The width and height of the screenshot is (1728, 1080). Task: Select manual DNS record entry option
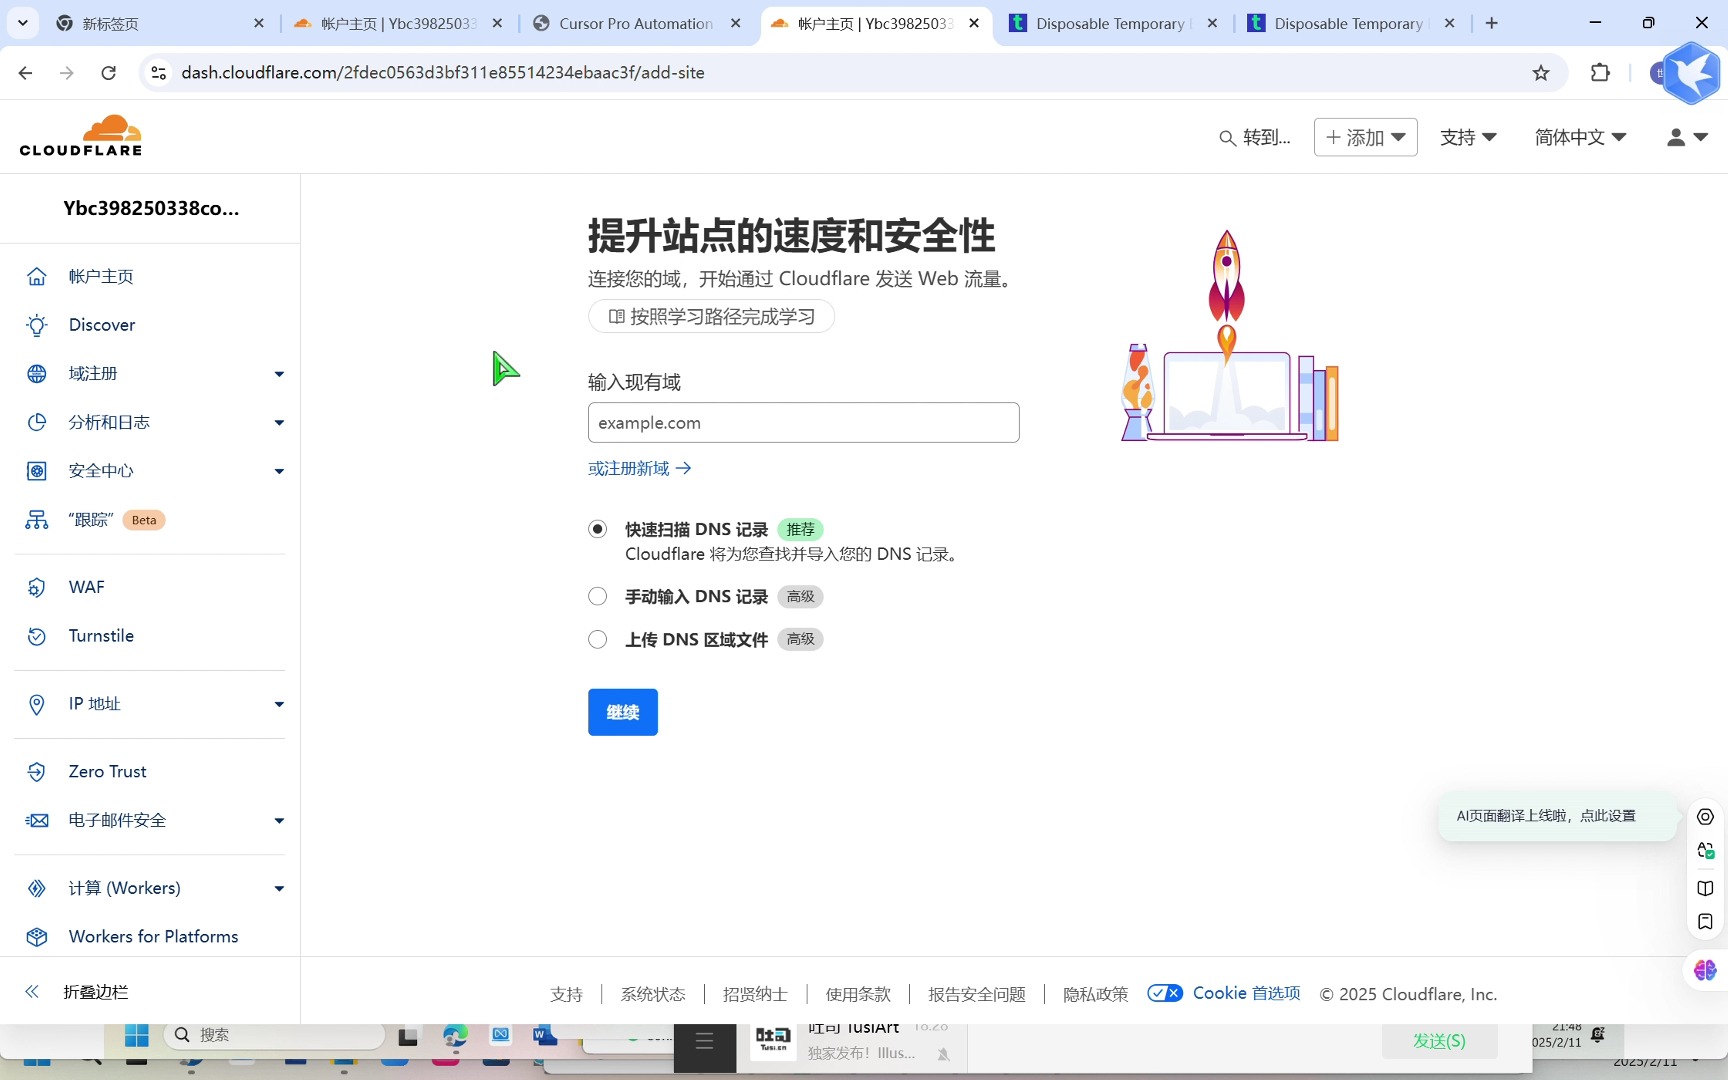tap(597, 597)
